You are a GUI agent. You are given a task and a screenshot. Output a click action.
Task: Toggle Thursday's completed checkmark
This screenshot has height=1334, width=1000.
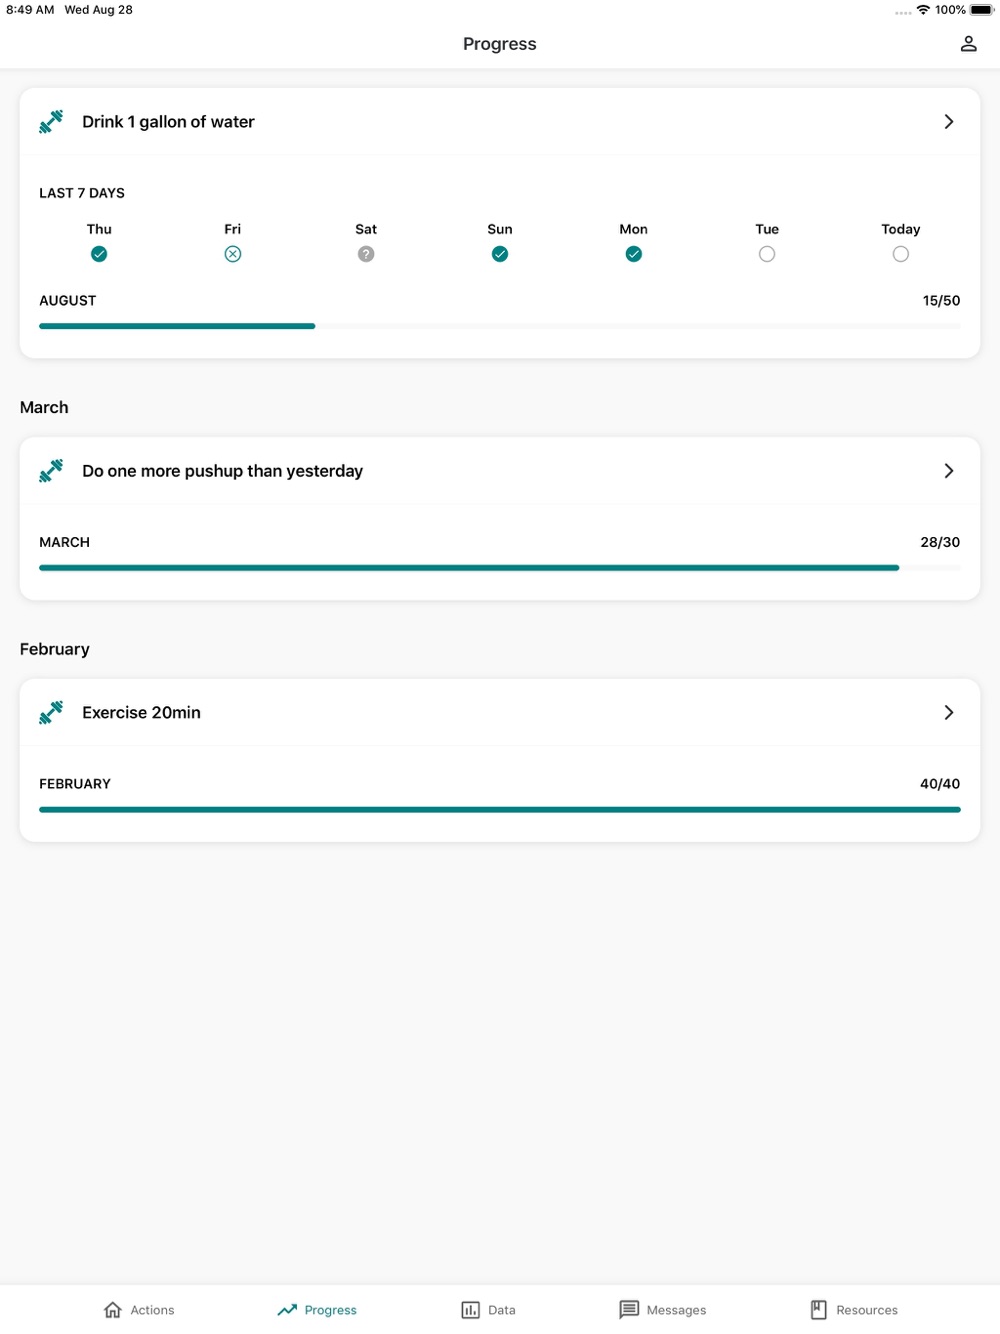pos(99,254)
